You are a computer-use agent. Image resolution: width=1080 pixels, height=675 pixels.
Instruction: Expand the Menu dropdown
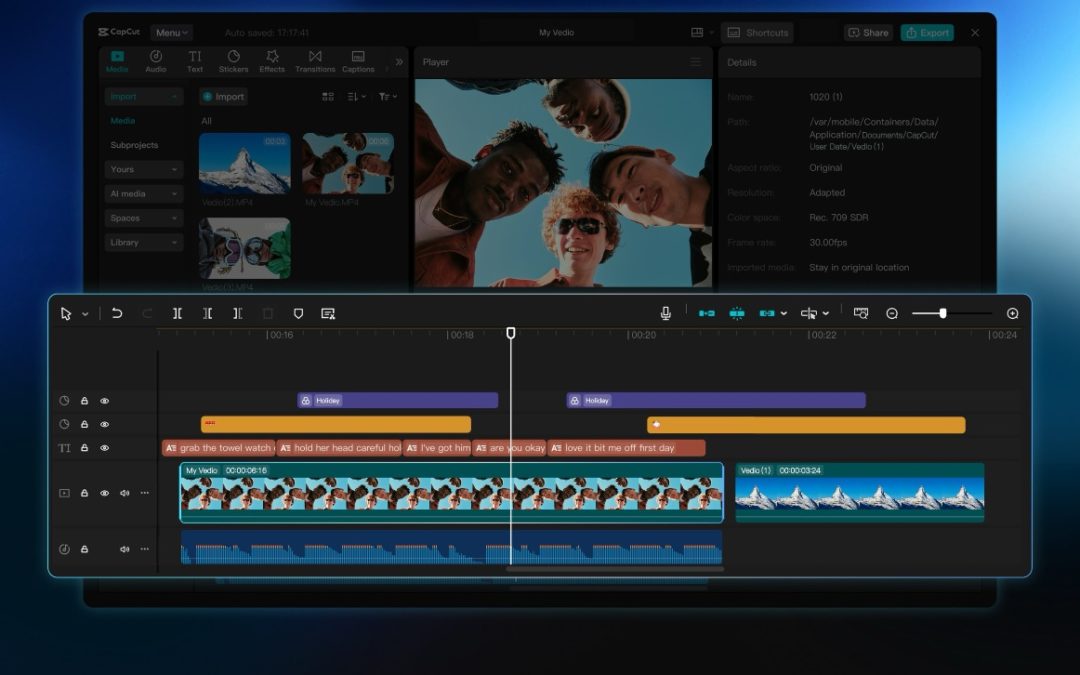coord(171,33)
